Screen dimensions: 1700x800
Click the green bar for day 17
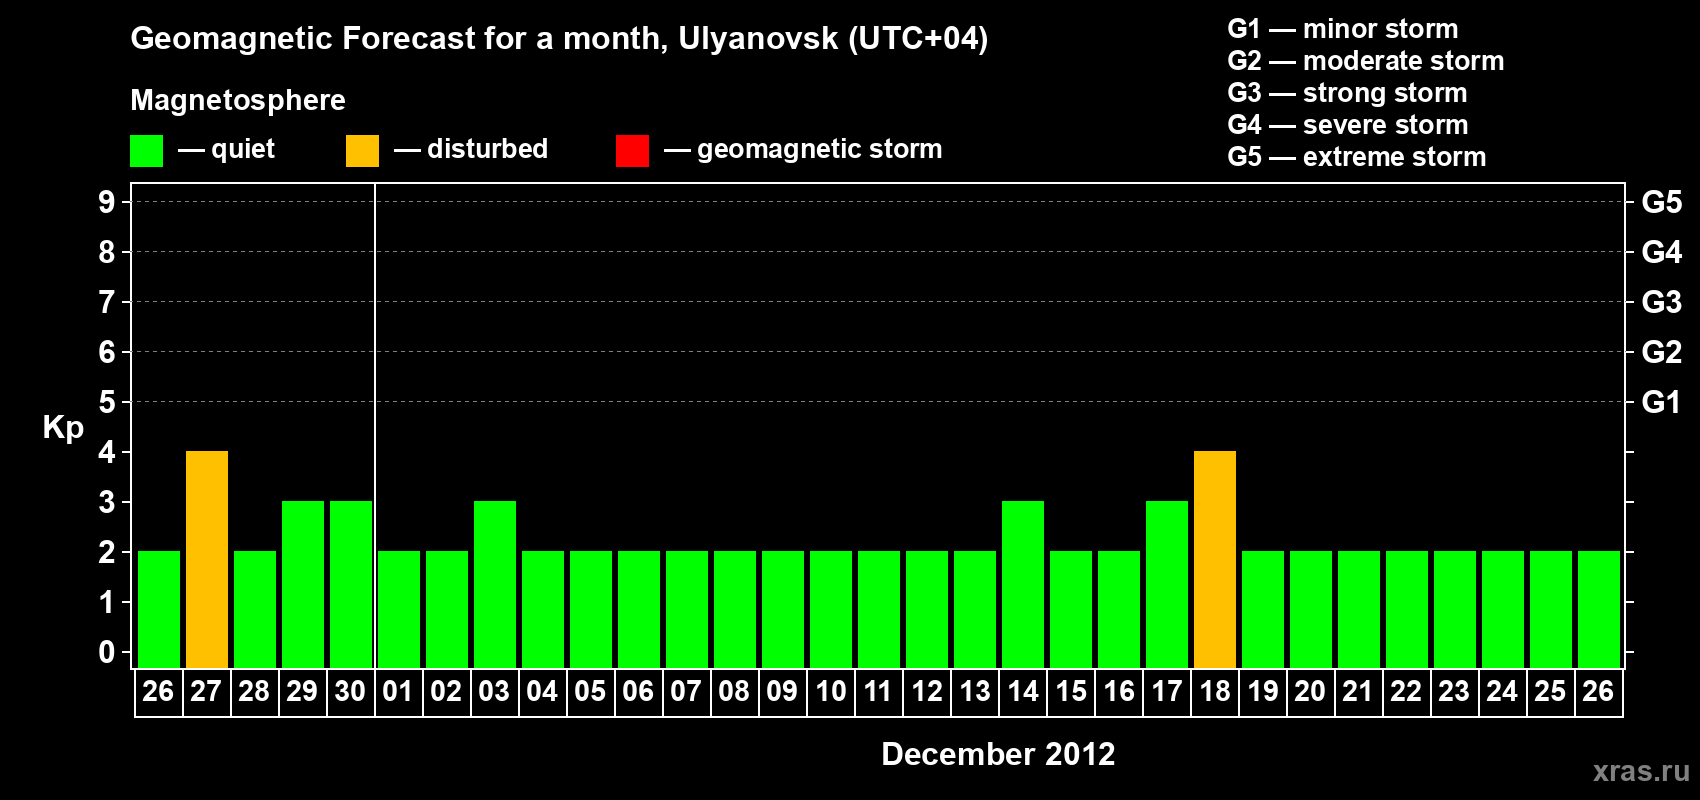coord(1167,584)
